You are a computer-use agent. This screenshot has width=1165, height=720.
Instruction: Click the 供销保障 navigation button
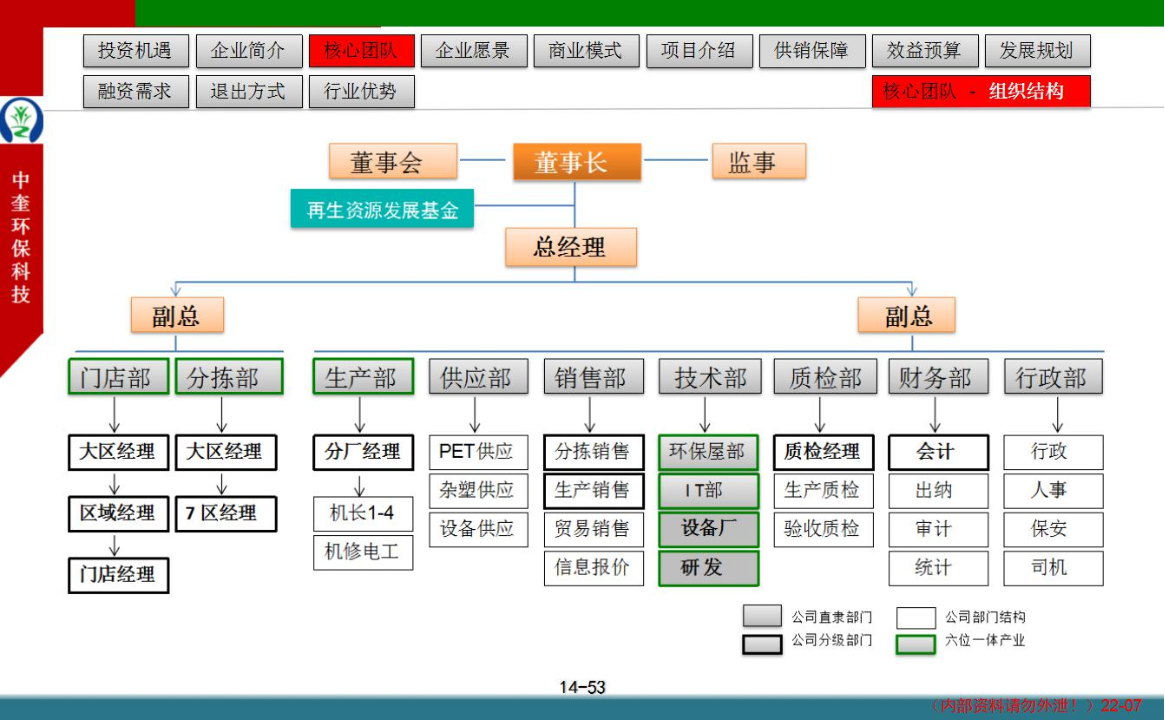(812, 51)
